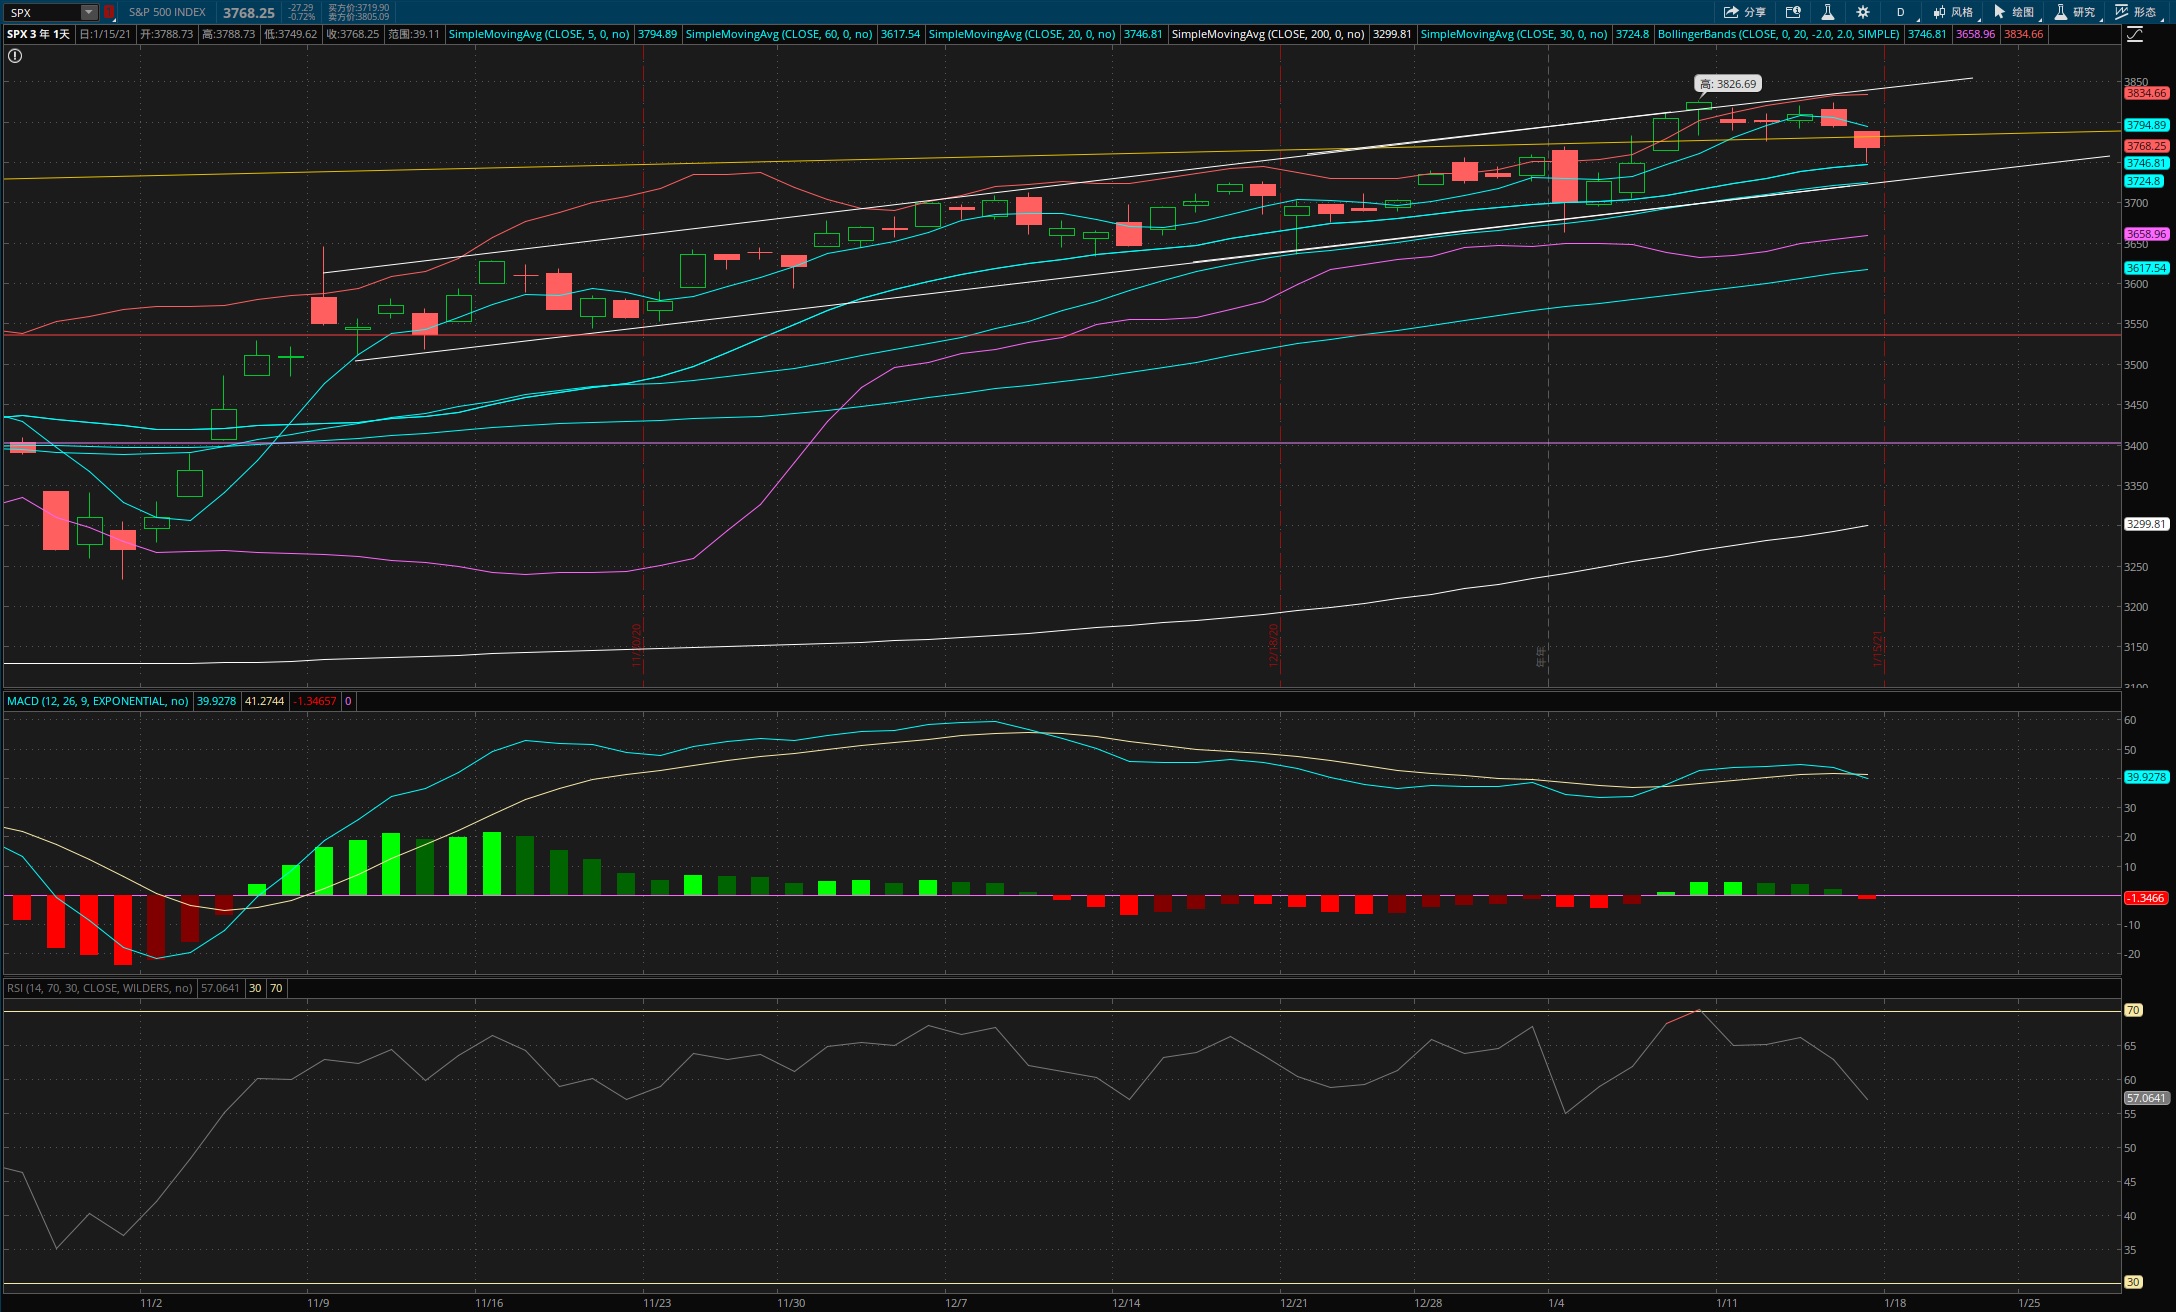
Task: Click the SPX symbol input field
Action: point(42,12)
